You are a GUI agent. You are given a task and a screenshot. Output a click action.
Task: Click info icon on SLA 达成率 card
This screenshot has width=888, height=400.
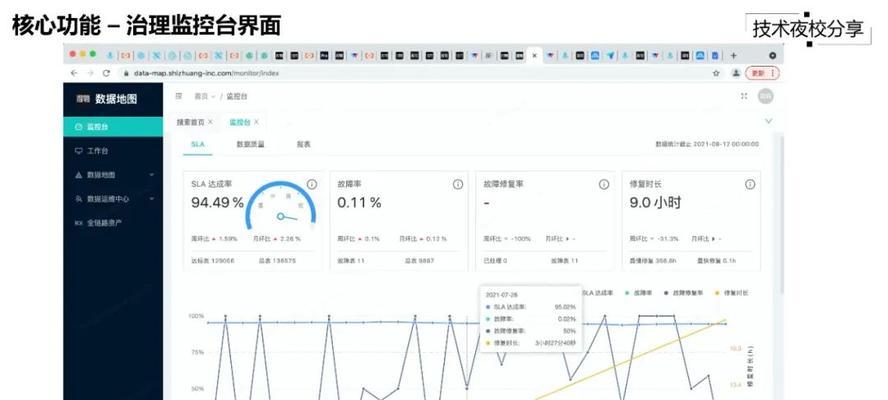[311, 184]
